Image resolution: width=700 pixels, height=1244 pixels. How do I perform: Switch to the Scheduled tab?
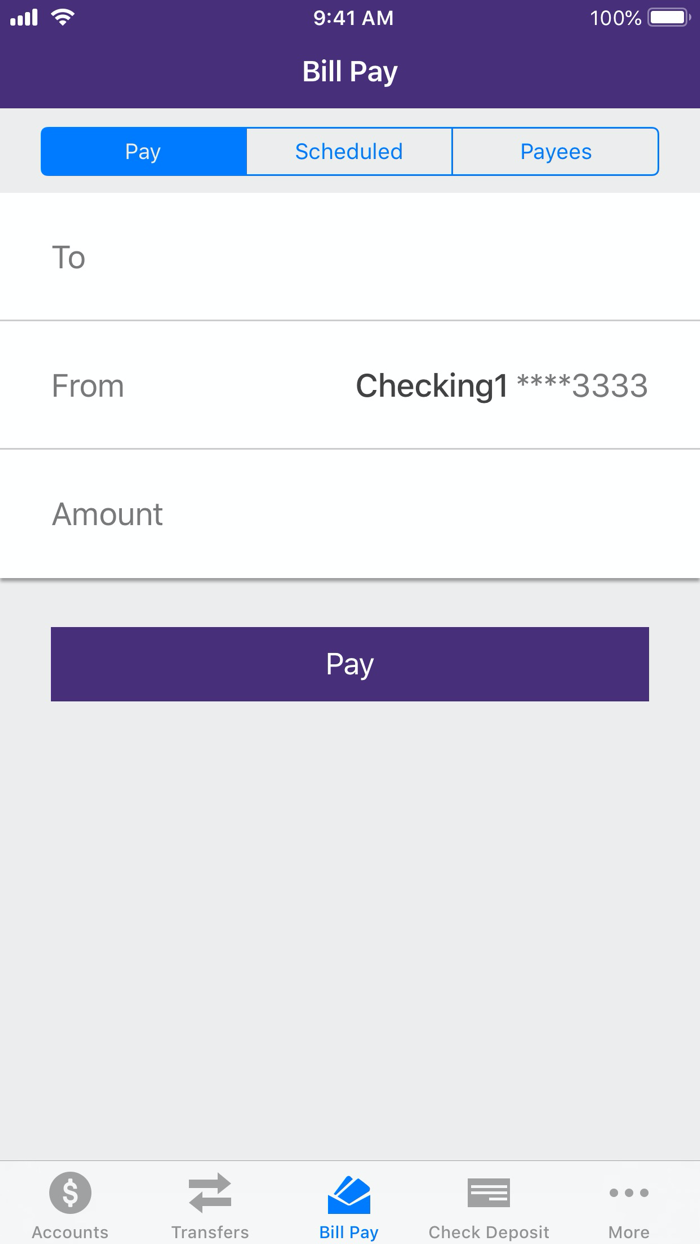[349, 151]
